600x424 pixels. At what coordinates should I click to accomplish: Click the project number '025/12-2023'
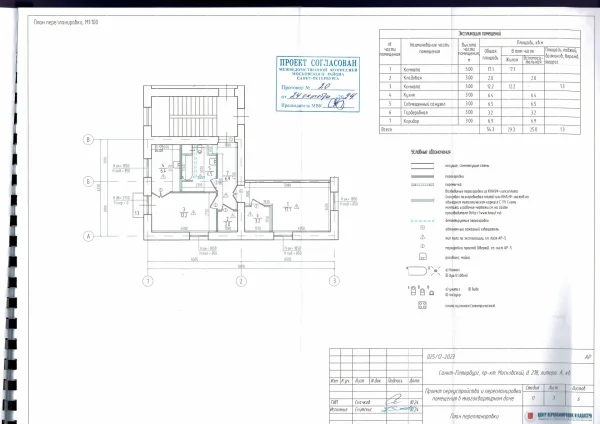[x=441, y=357]
